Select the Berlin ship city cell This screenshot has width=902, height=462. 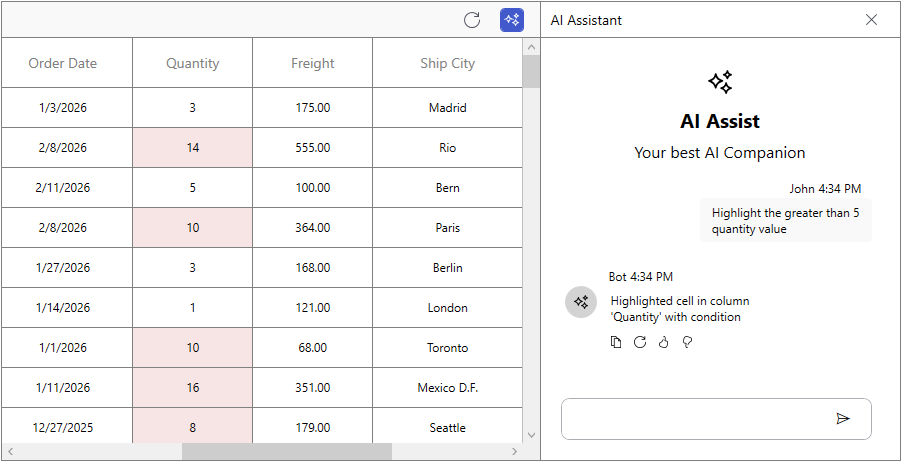coord(448,268)
